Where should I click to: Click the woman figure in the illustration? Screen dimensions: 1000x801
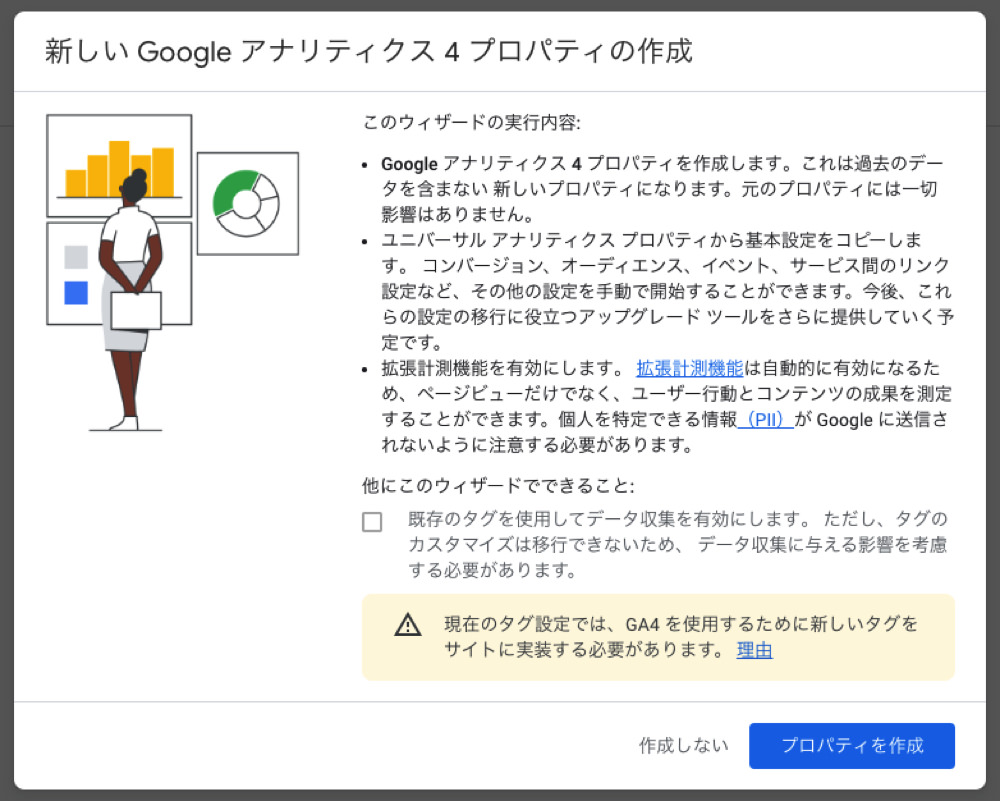[x=130, y=300]
